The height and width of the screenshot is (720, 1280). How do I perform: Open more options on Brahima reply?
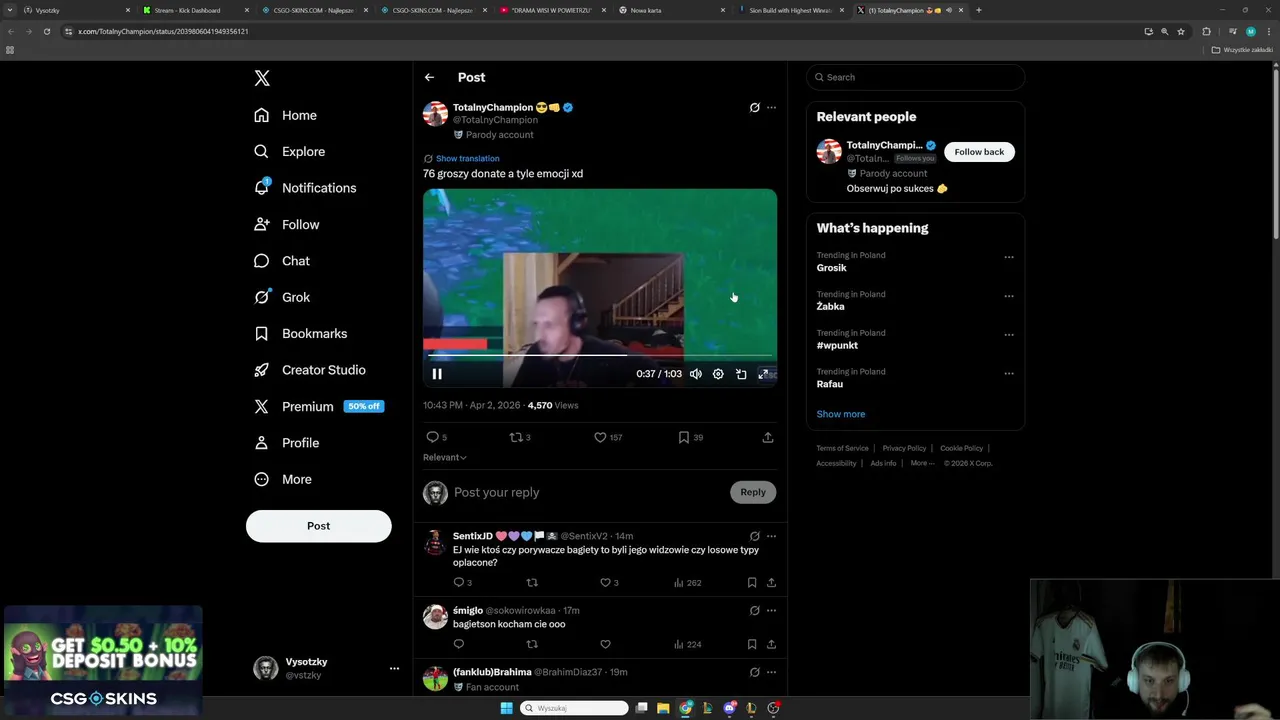771,672
